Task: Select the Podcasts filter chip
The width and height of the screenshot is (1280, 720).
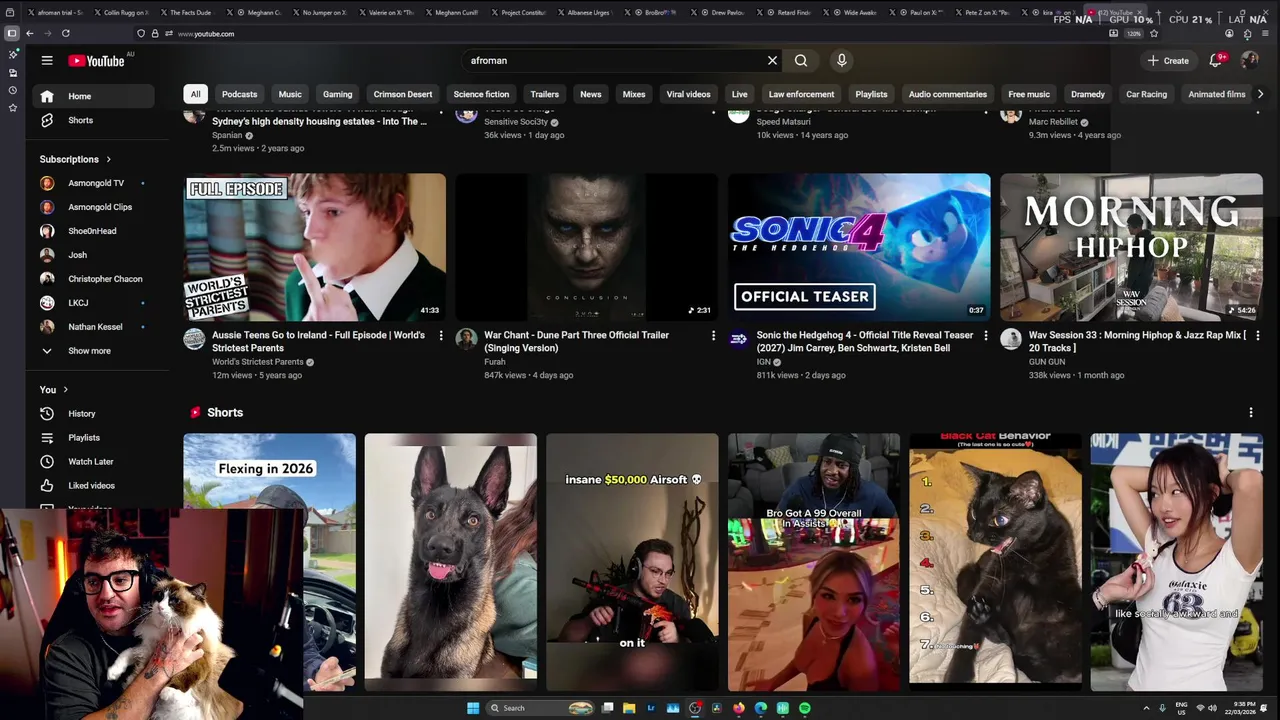Action: tap(239, 94)
